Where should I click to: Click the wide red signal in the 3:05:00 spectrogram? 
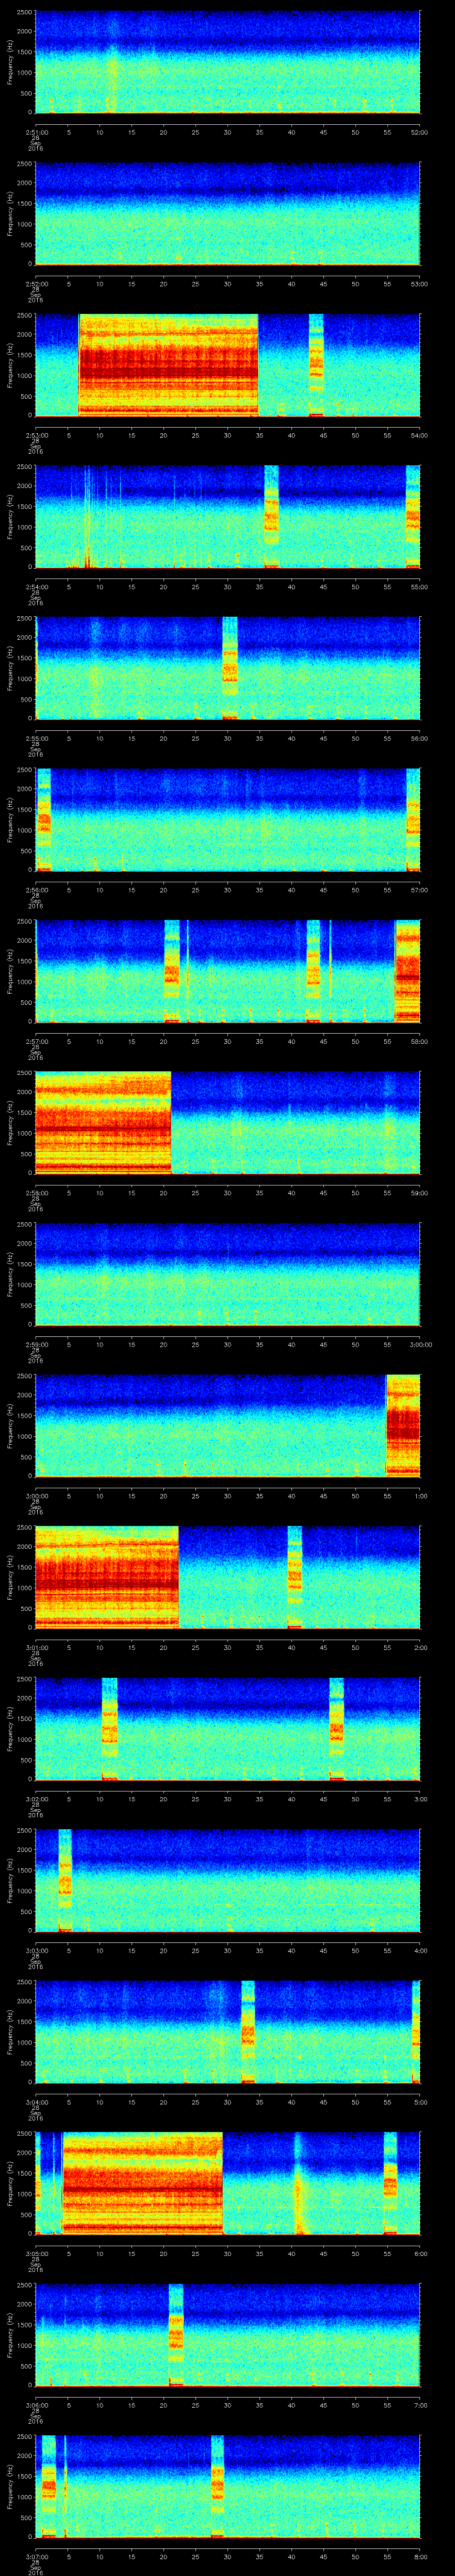coord(142,2183)
